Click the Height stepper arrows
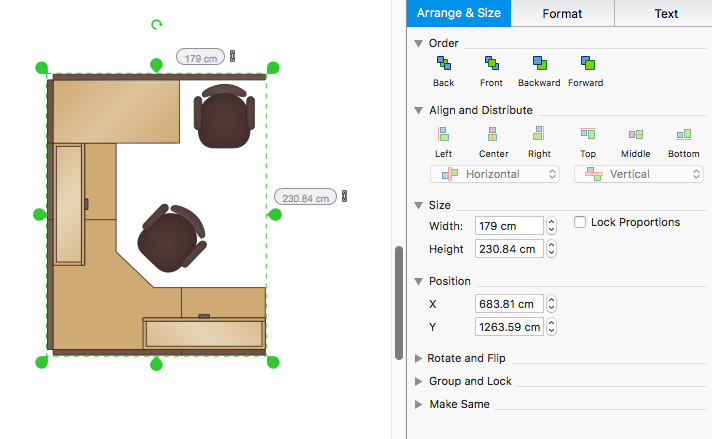 coord(551,249)
